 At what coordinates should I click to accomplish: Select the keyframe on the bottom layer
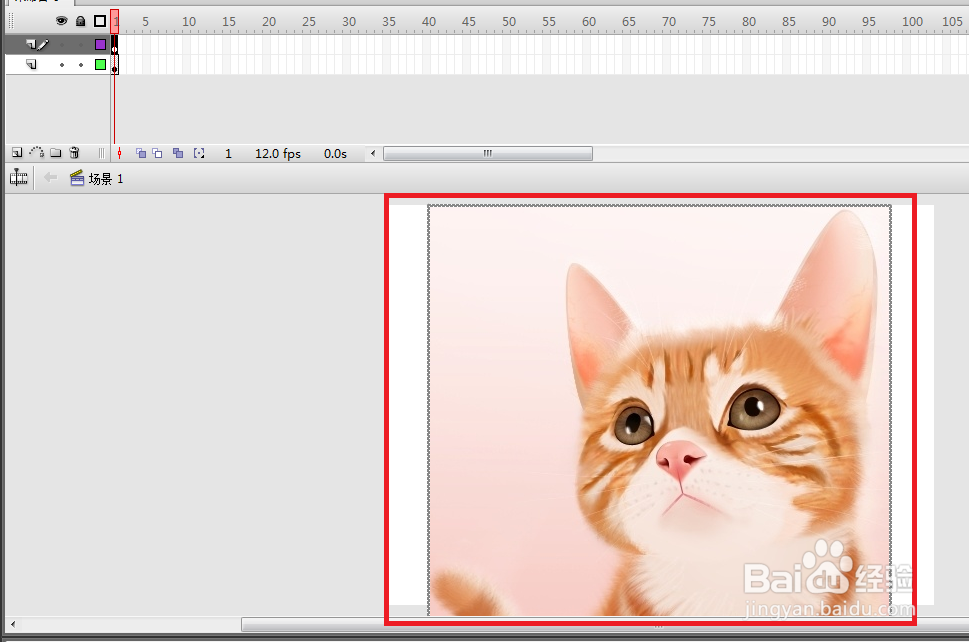(115, 65)
